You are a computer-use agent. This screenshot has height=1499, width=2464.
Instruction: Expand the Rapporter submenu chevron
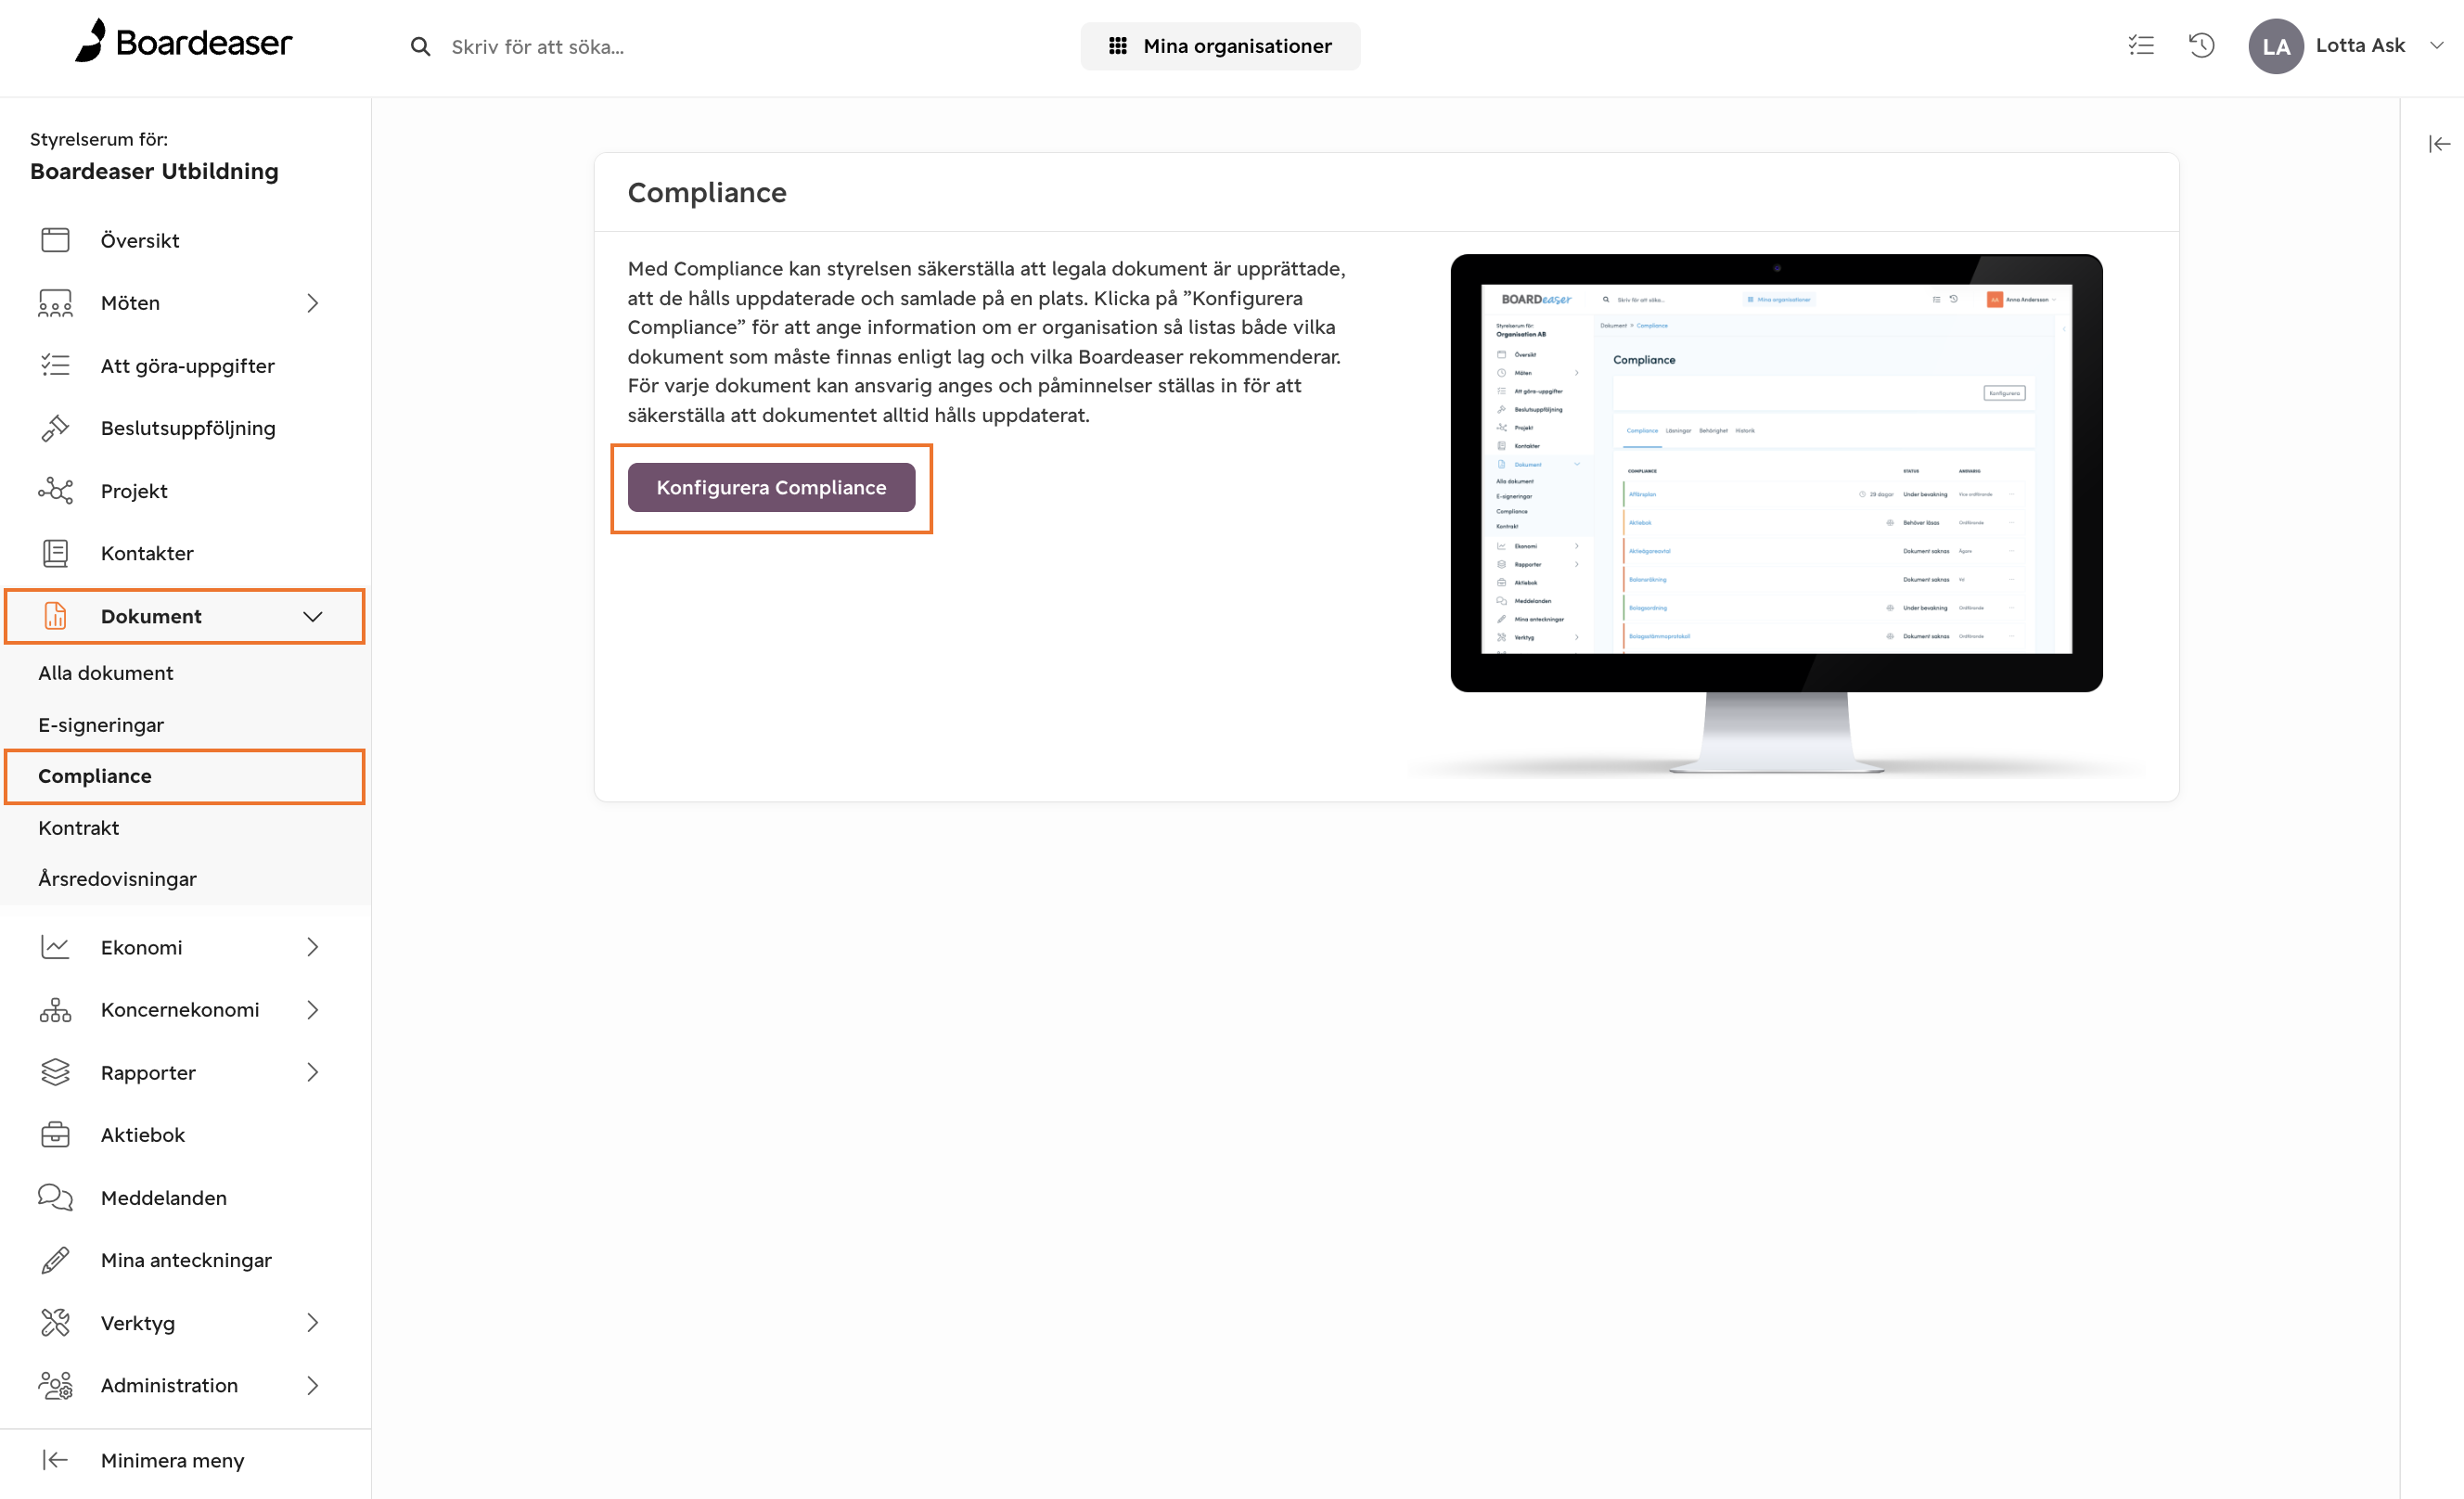click(x=313, y=1072)
